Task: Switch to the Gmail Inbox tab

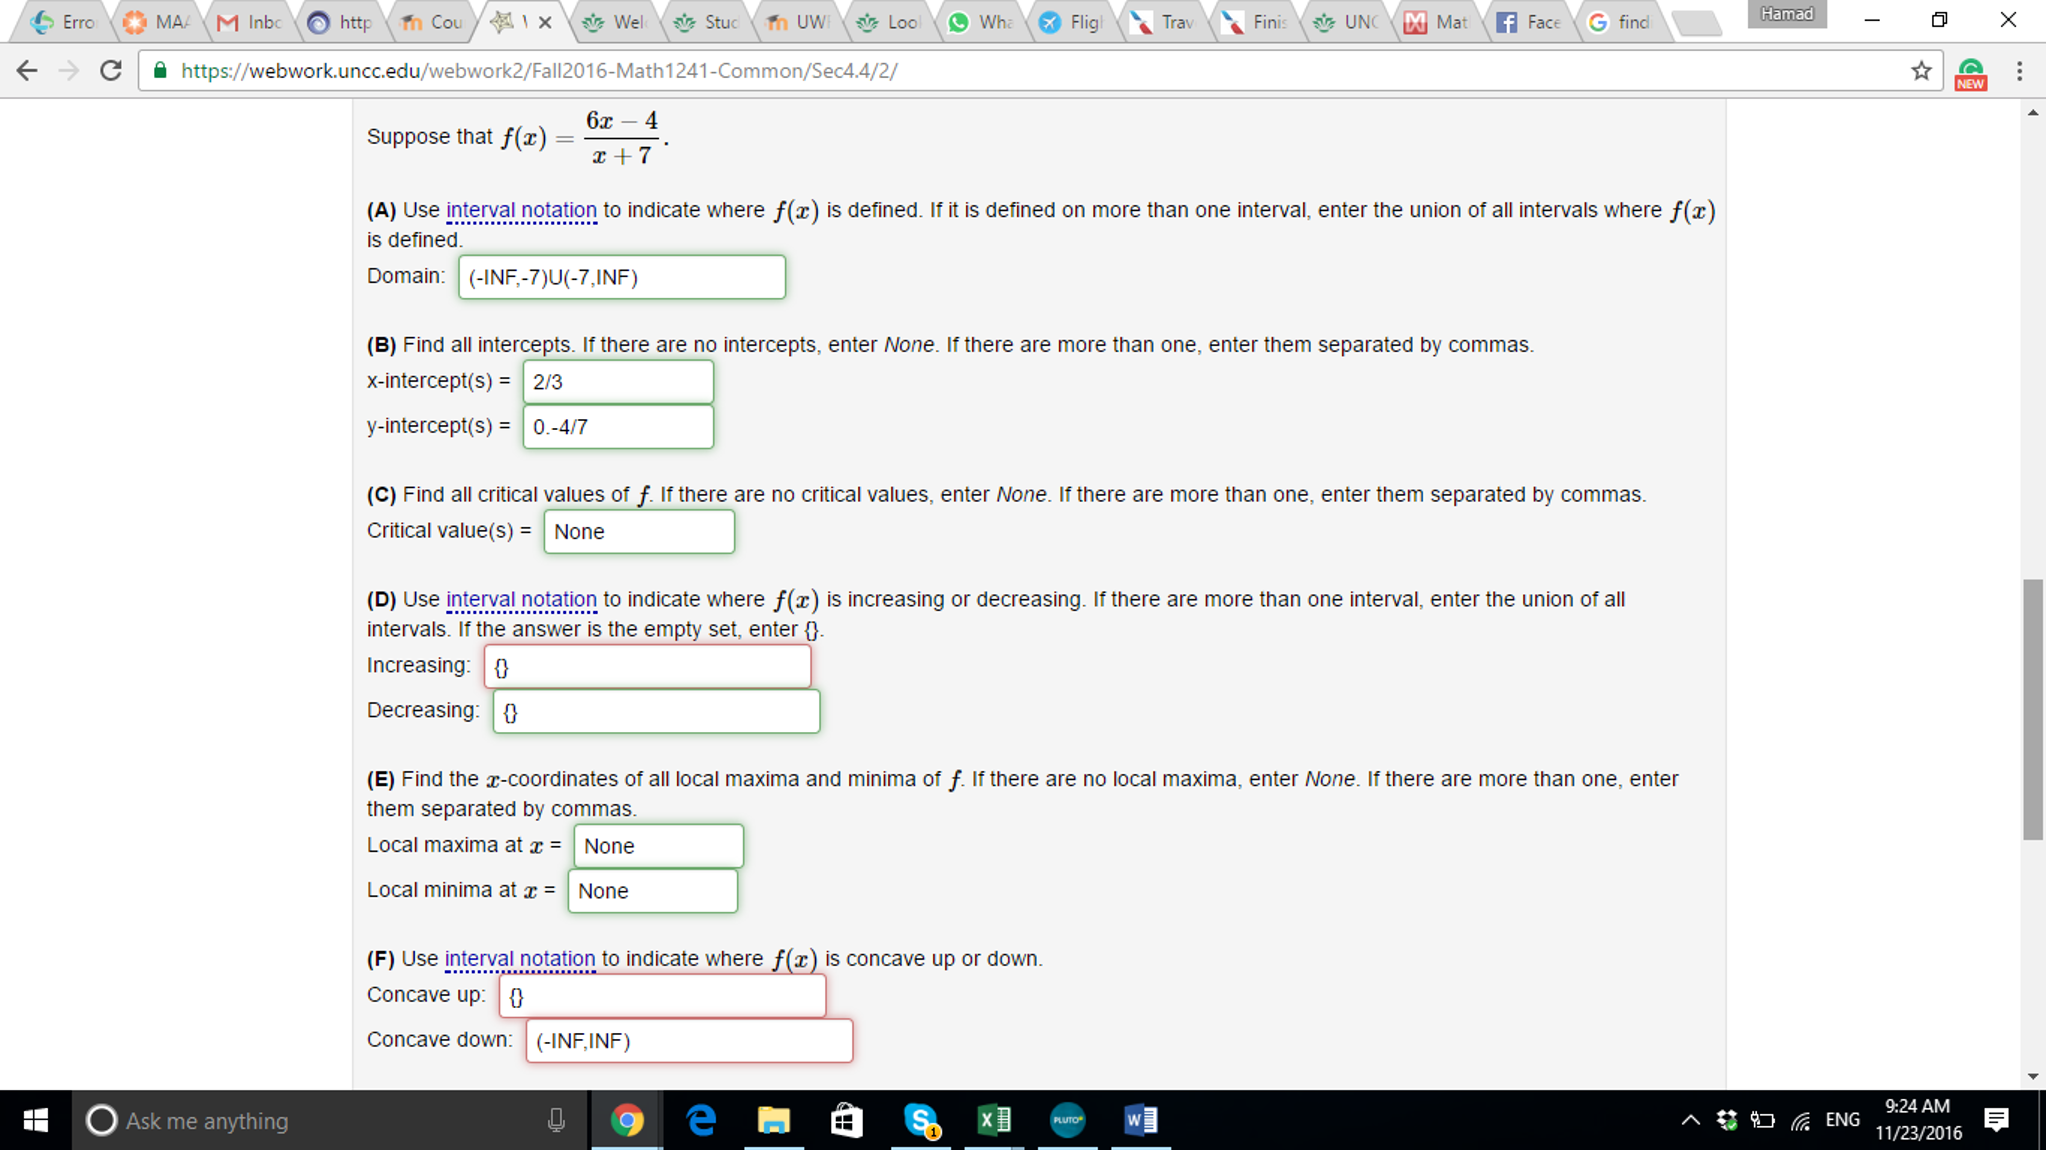Action: pyautogui.click(x=250, y=22)
